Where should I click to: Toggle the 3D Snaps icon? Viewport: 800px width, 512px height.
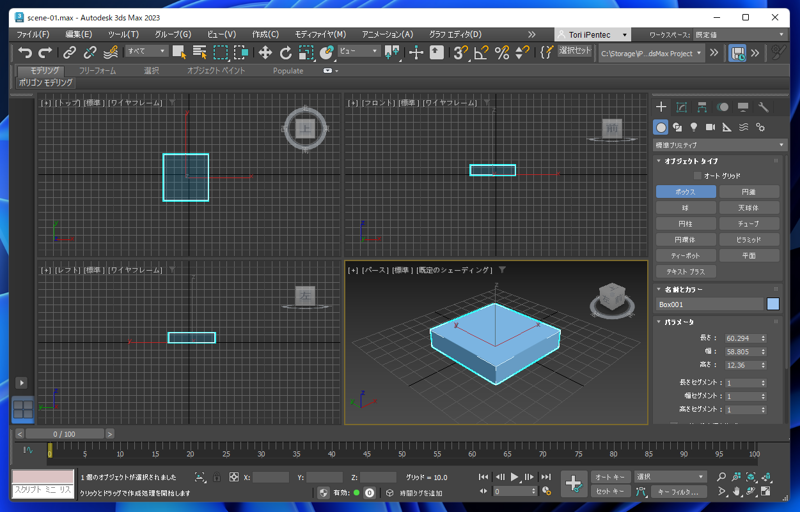[461, 52]
